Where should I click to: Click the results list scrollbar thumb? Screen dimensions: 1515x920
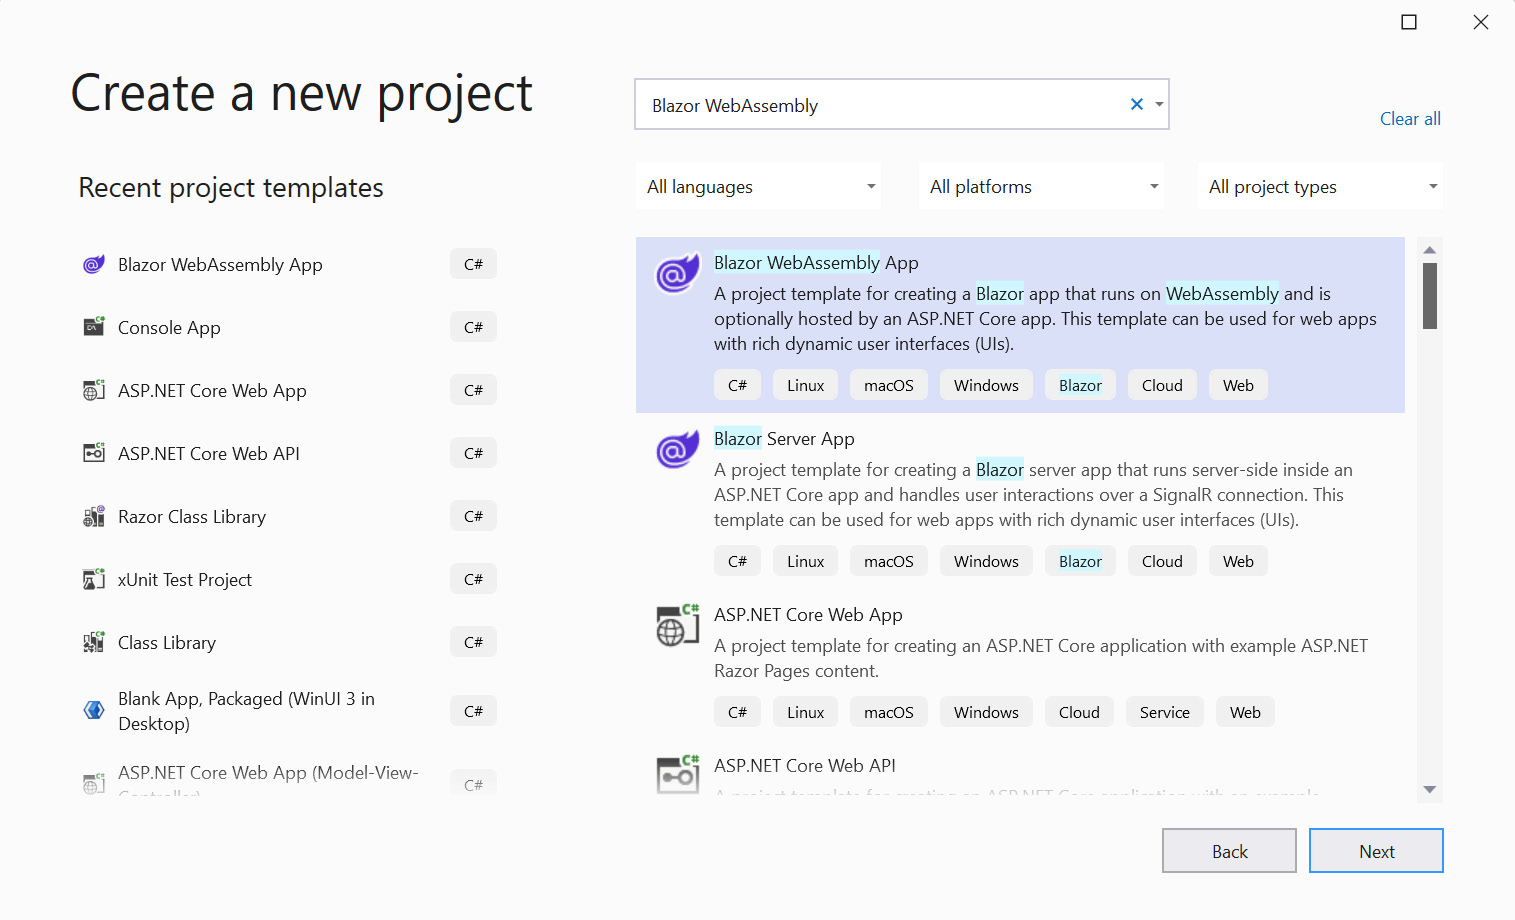(x=1430, y=296)
